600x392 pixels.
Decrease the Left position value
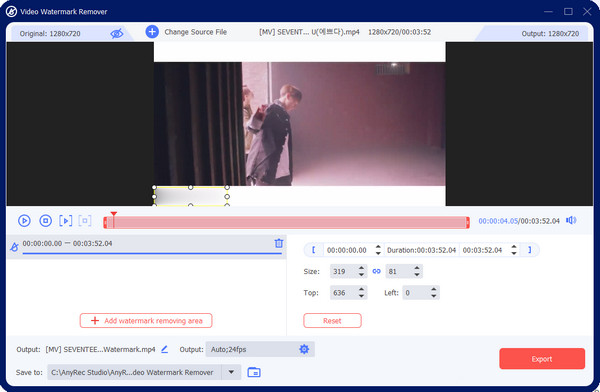click(434, 296)
